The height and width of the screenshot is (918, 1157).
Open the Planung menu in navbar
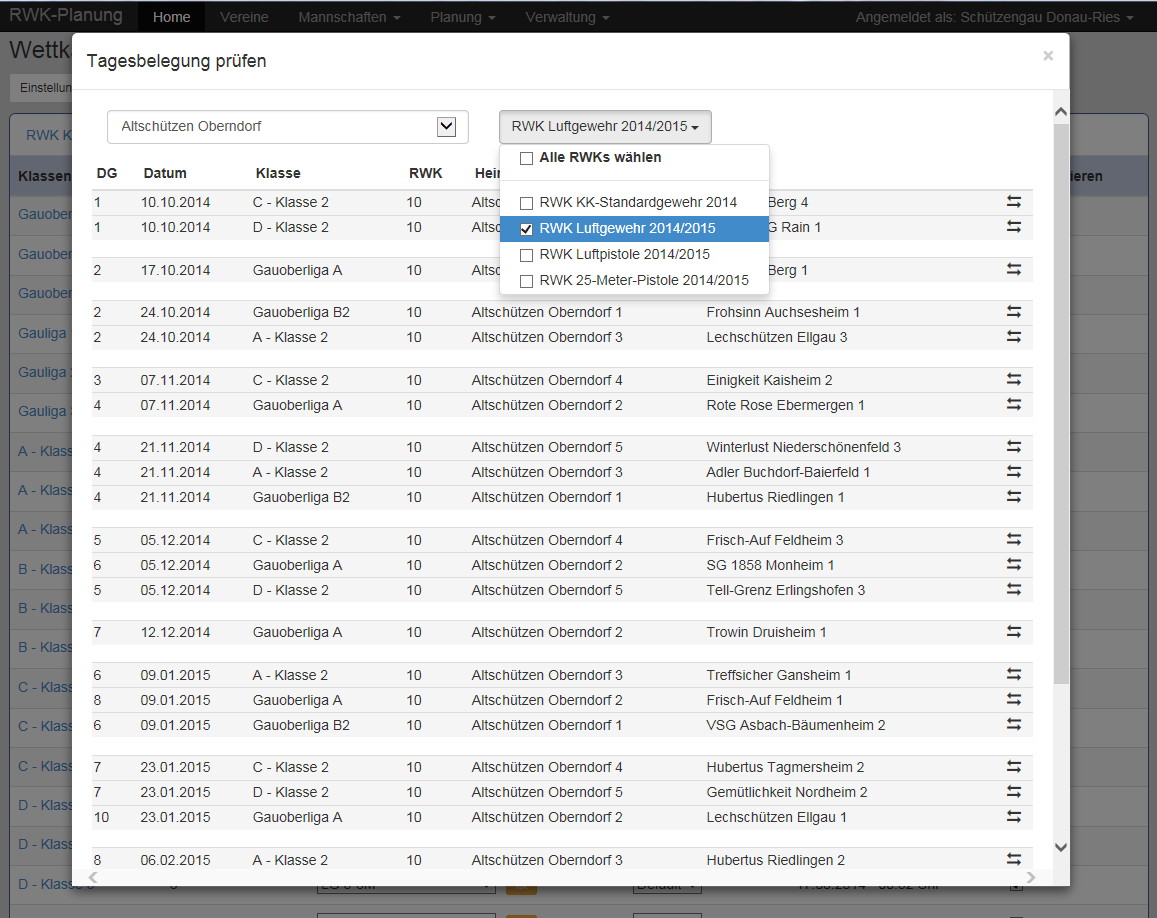tap(462, 17)
